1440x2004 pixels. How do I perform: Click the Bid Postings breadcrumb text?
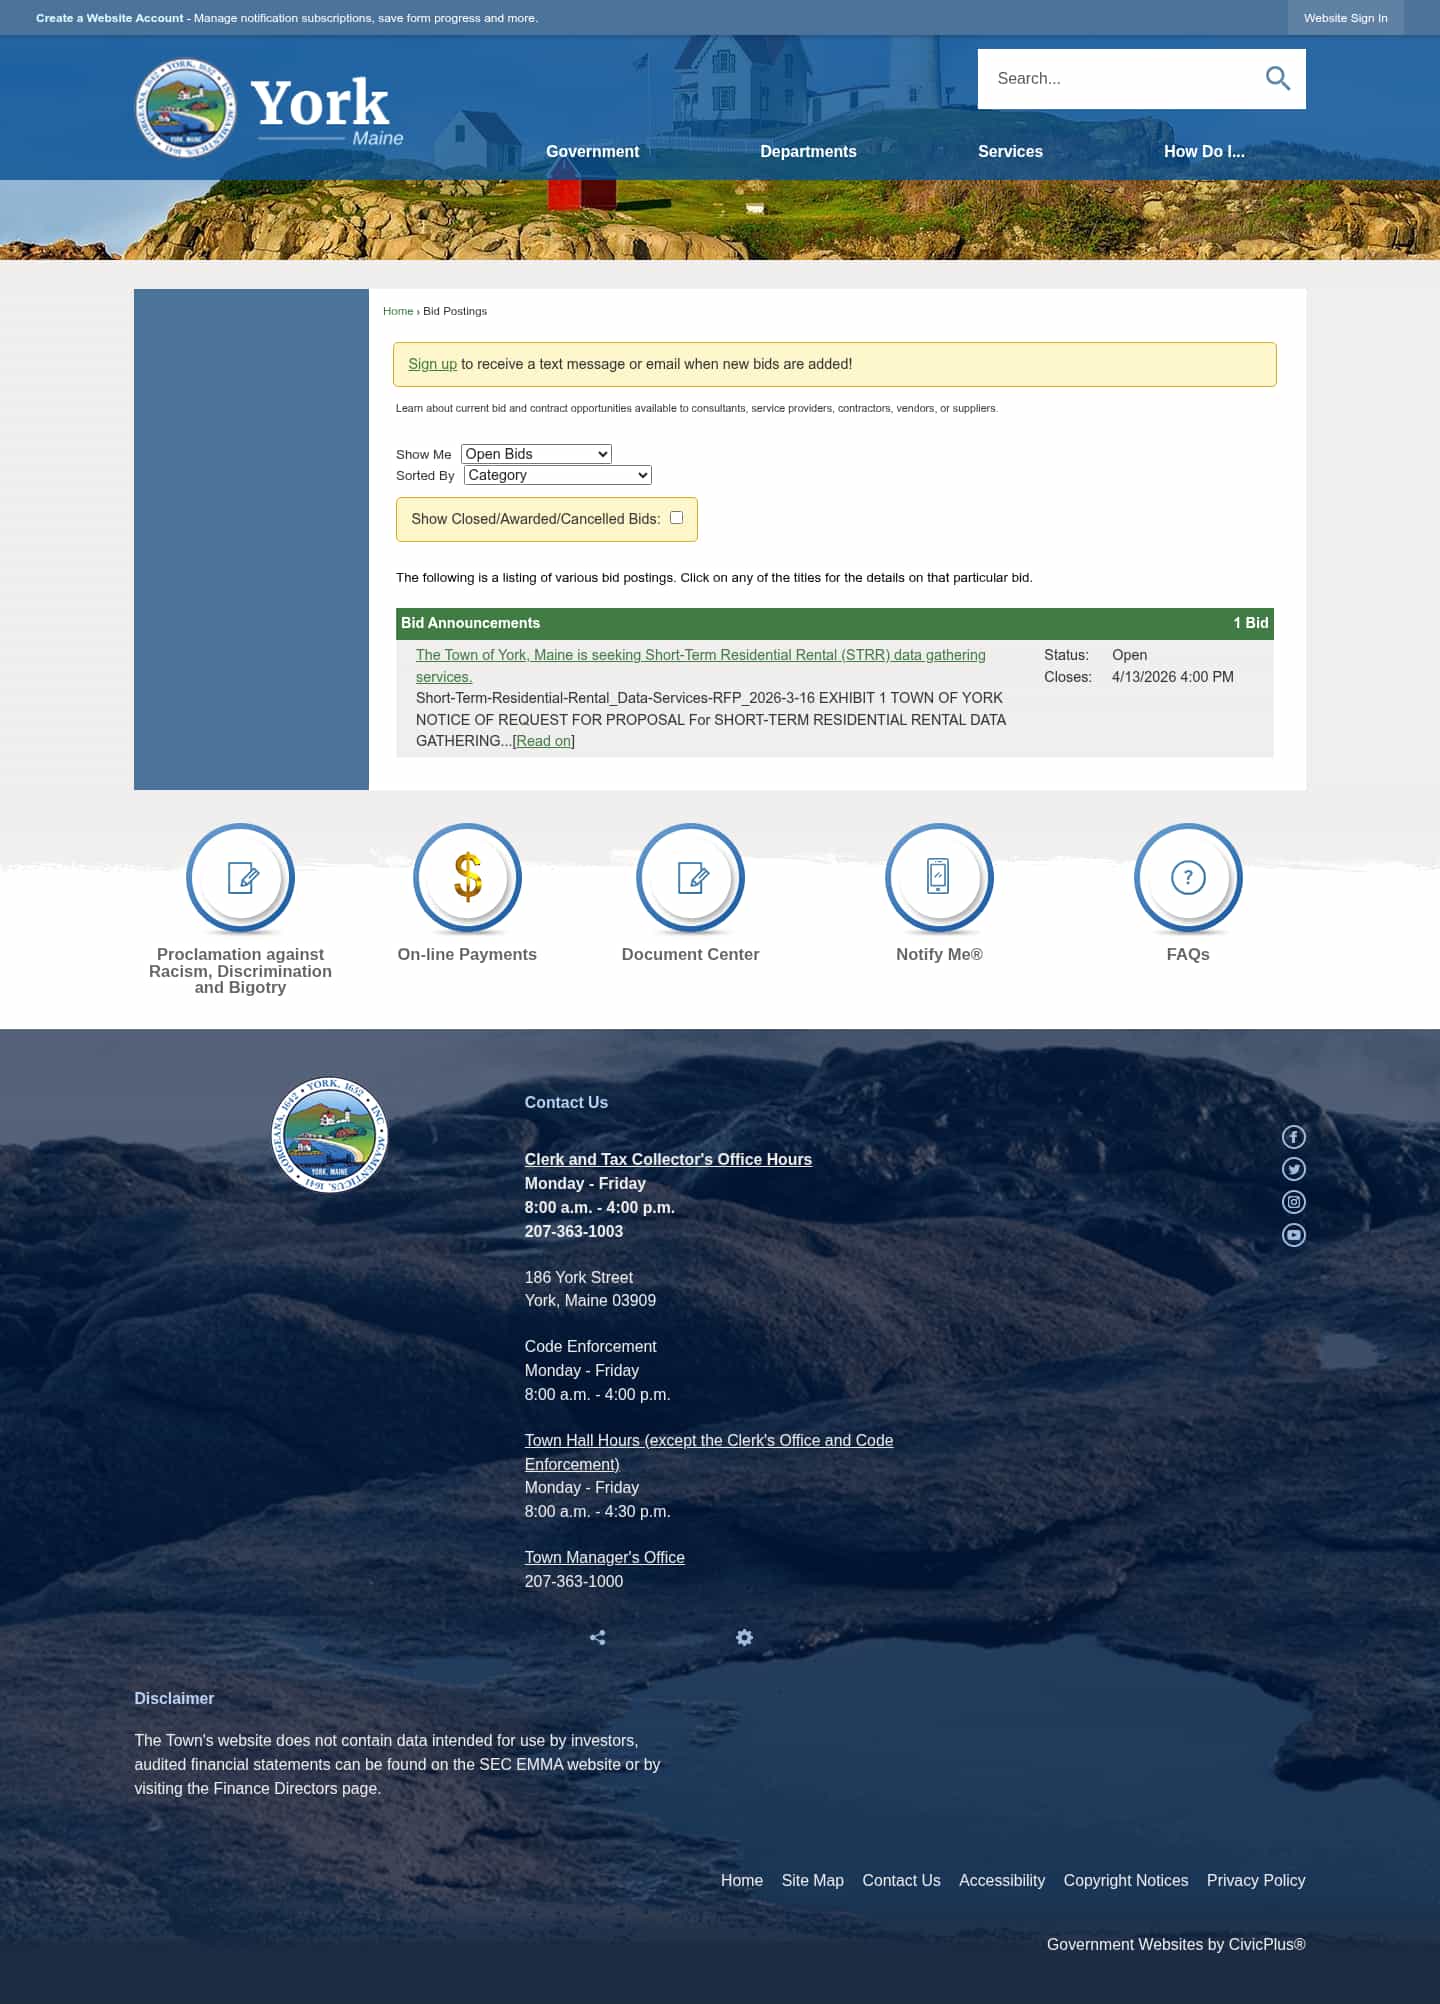pyautogui.click(x=455, y=311)
